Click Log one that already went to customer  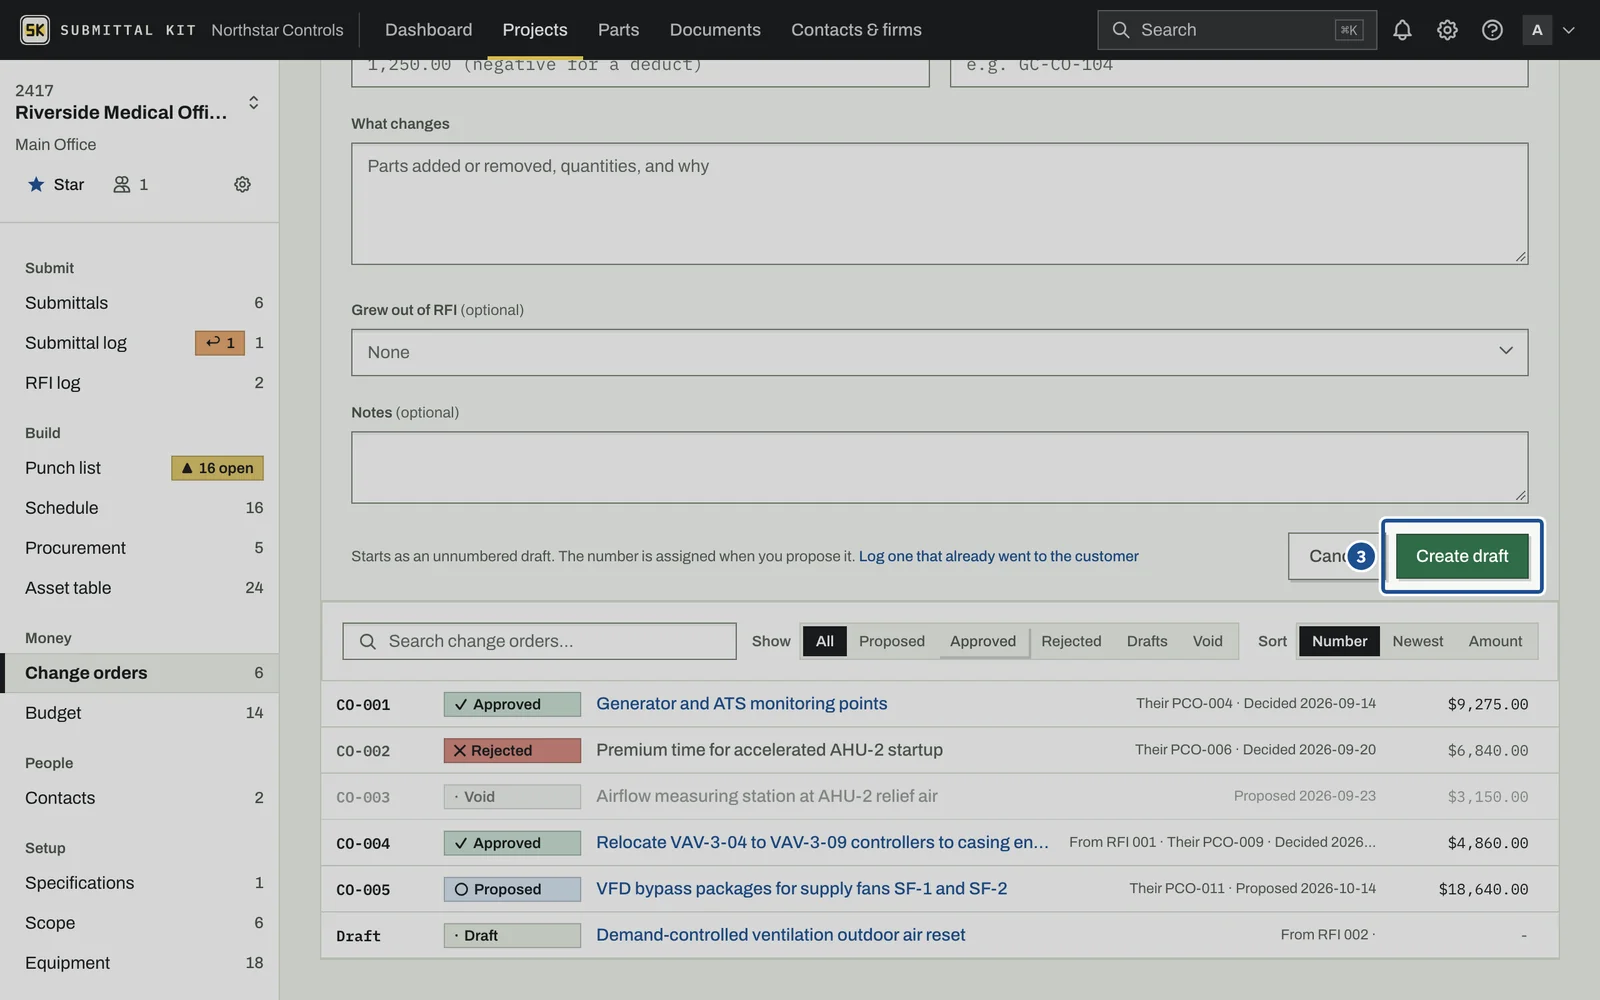(998, 556)
